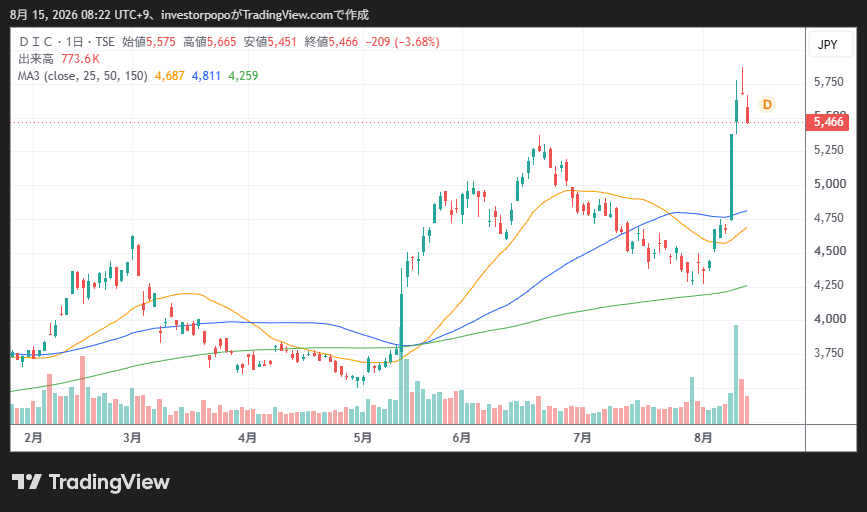Click the MA3 (close, 25, 50, 150) indicator legend
The height and width of the screenshot is (512, 867).
(82, 76)
